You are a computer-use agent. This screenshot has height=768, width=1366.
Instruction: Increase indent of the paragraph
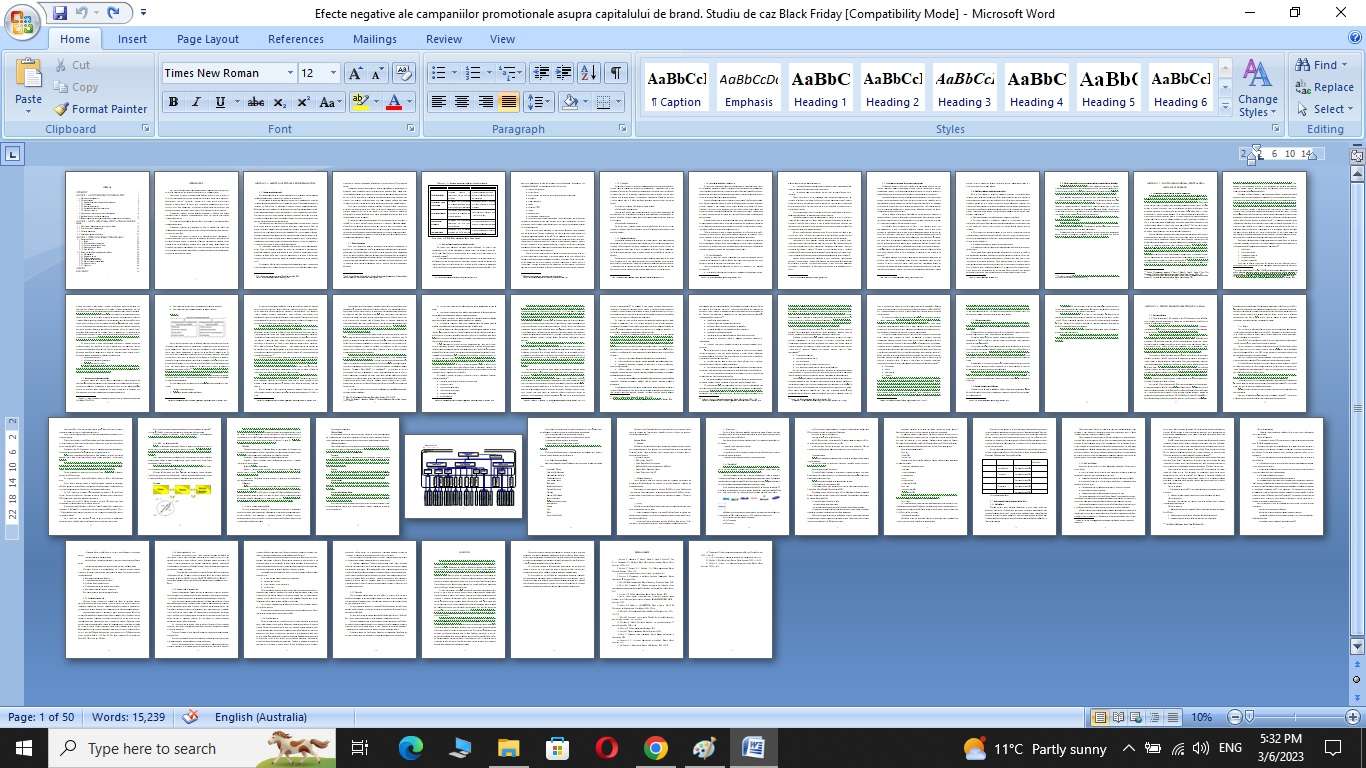click(564, 73)
